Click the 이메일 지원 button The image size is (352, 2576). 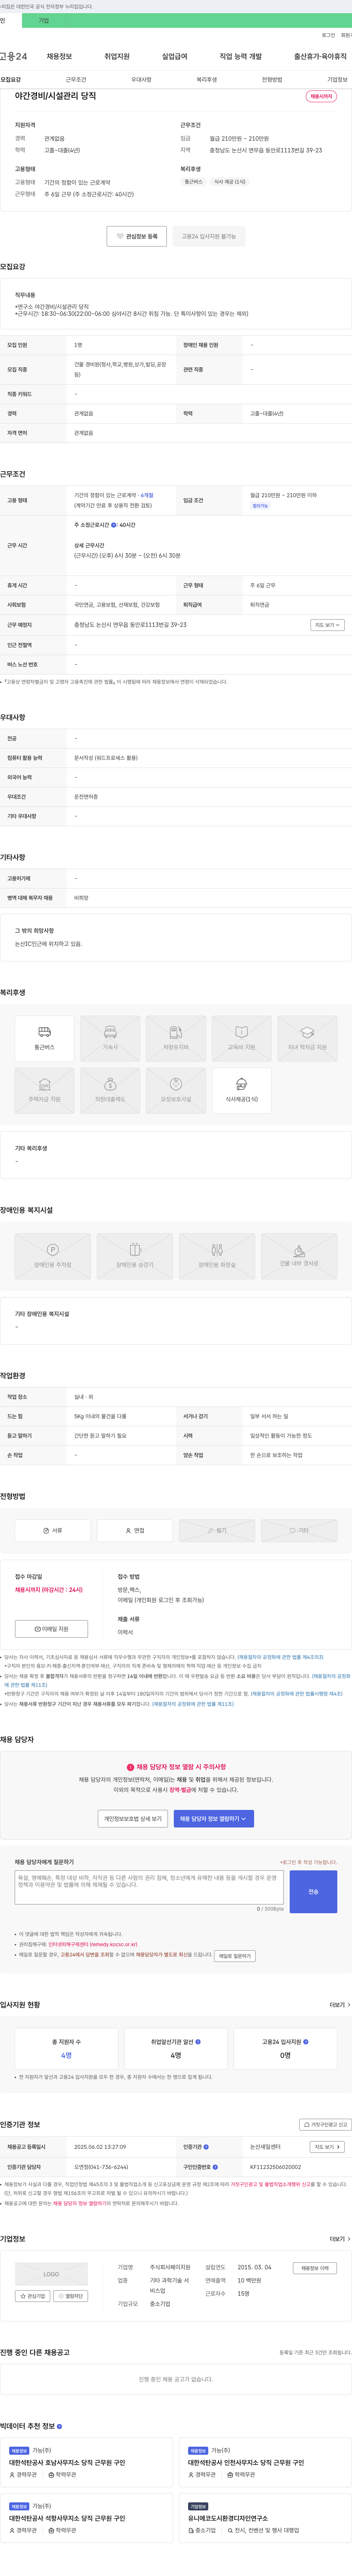coord(52,1629)
